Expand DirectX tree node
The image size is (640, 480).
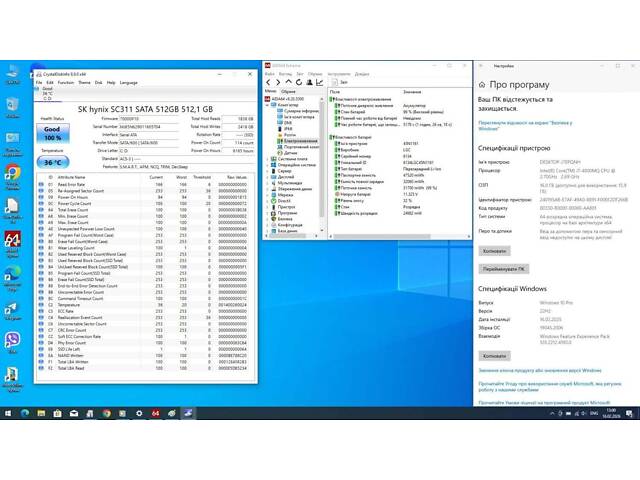click(267, 201)
